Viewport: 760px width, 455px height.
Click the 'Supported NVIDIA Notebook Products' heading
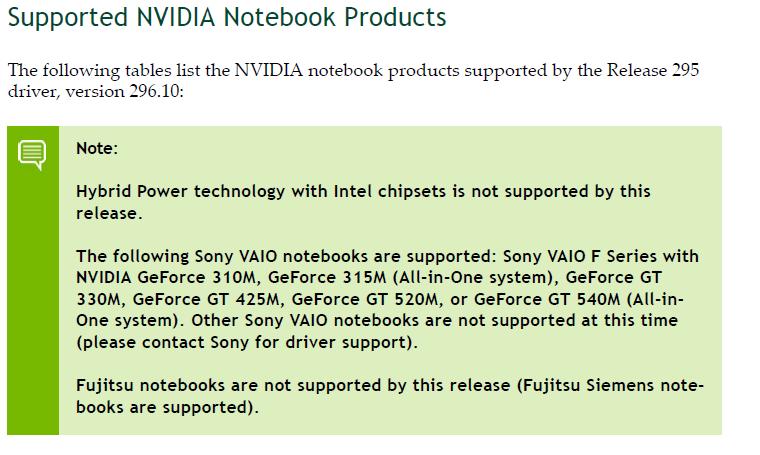(x=227, y=17)
